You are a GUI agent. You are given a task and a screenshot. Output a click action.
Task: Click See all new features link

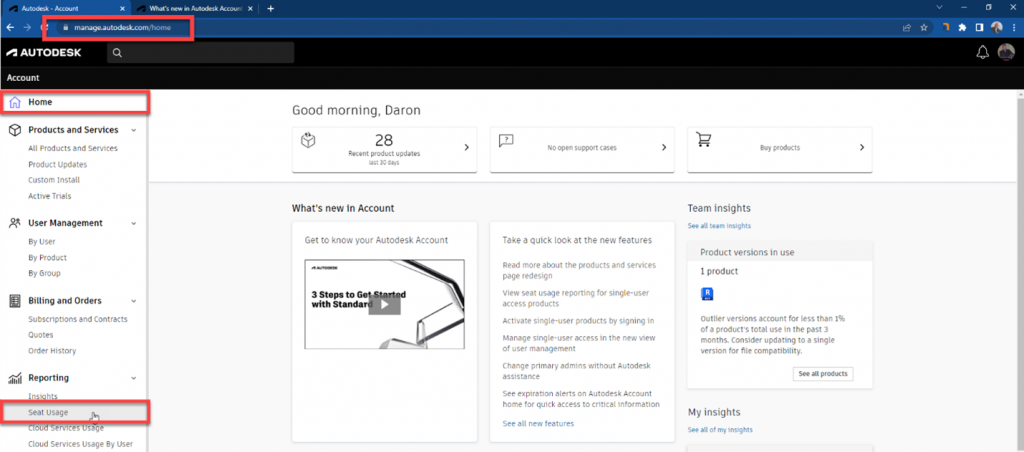tap(538, 424)
